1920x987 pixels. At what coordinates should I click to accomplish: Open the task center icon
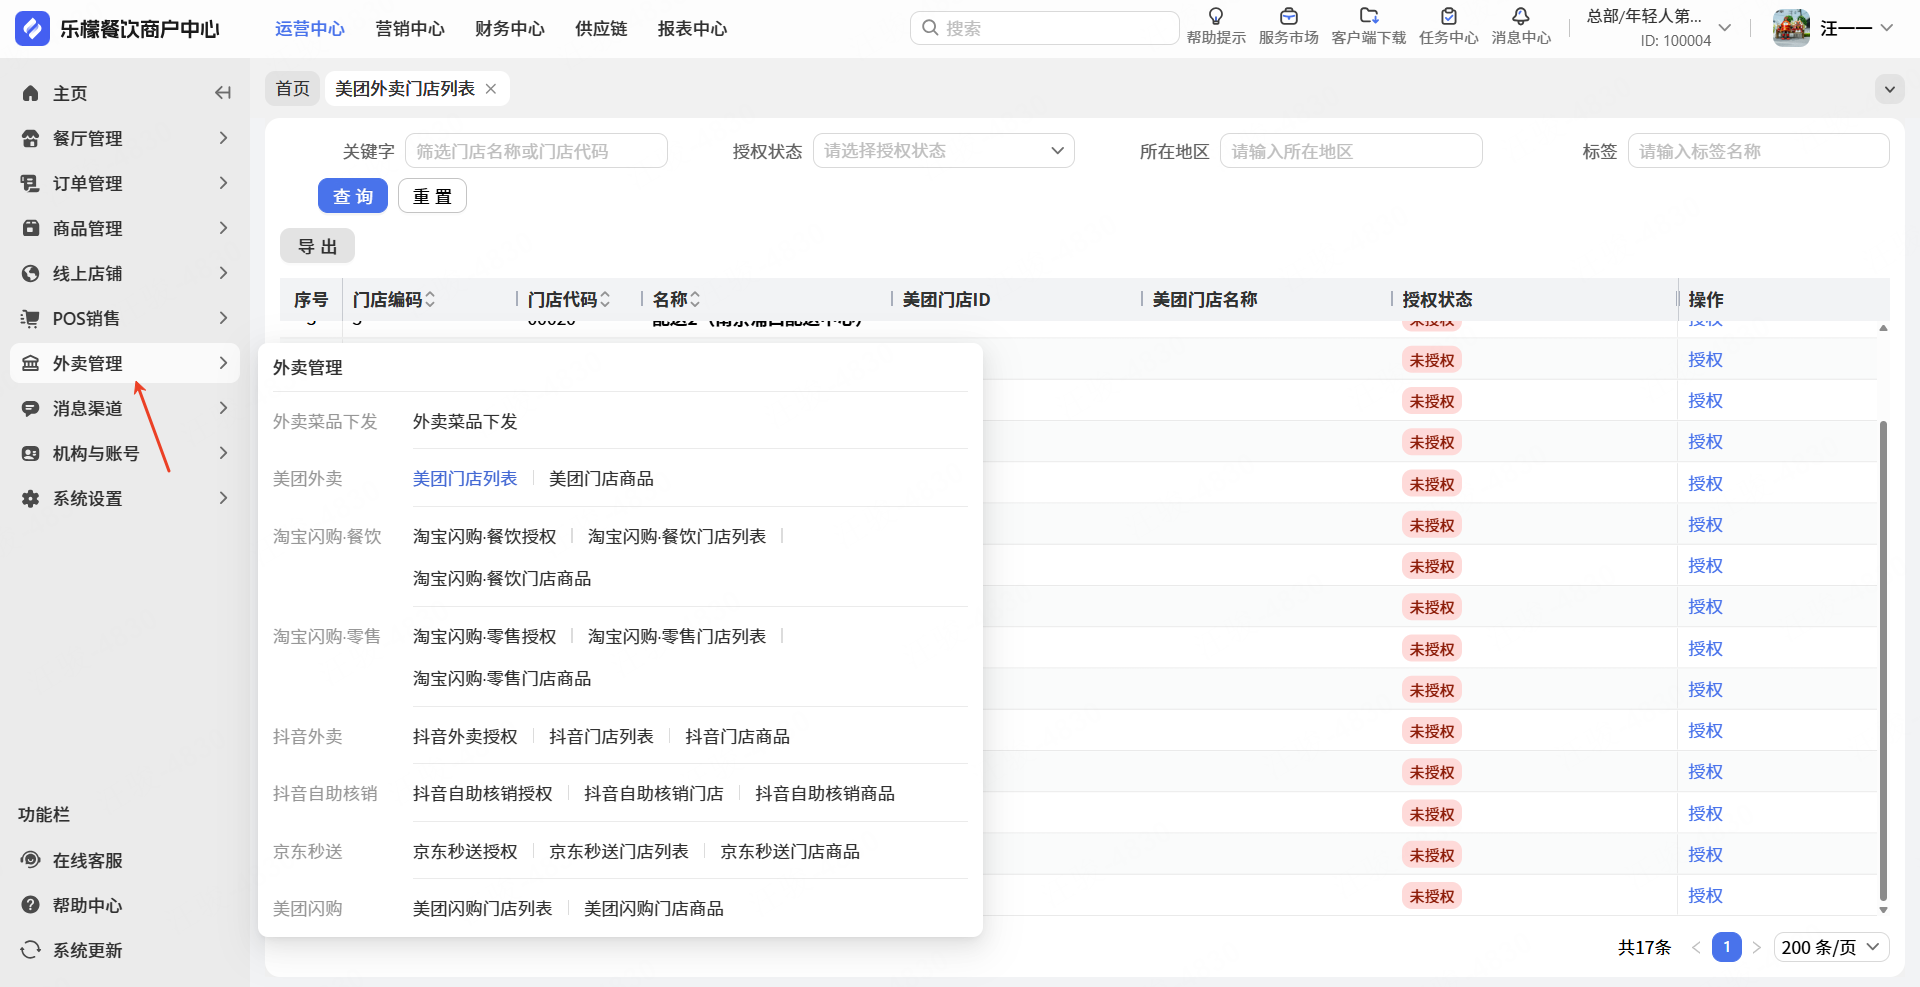click(x=1448, y=17)
